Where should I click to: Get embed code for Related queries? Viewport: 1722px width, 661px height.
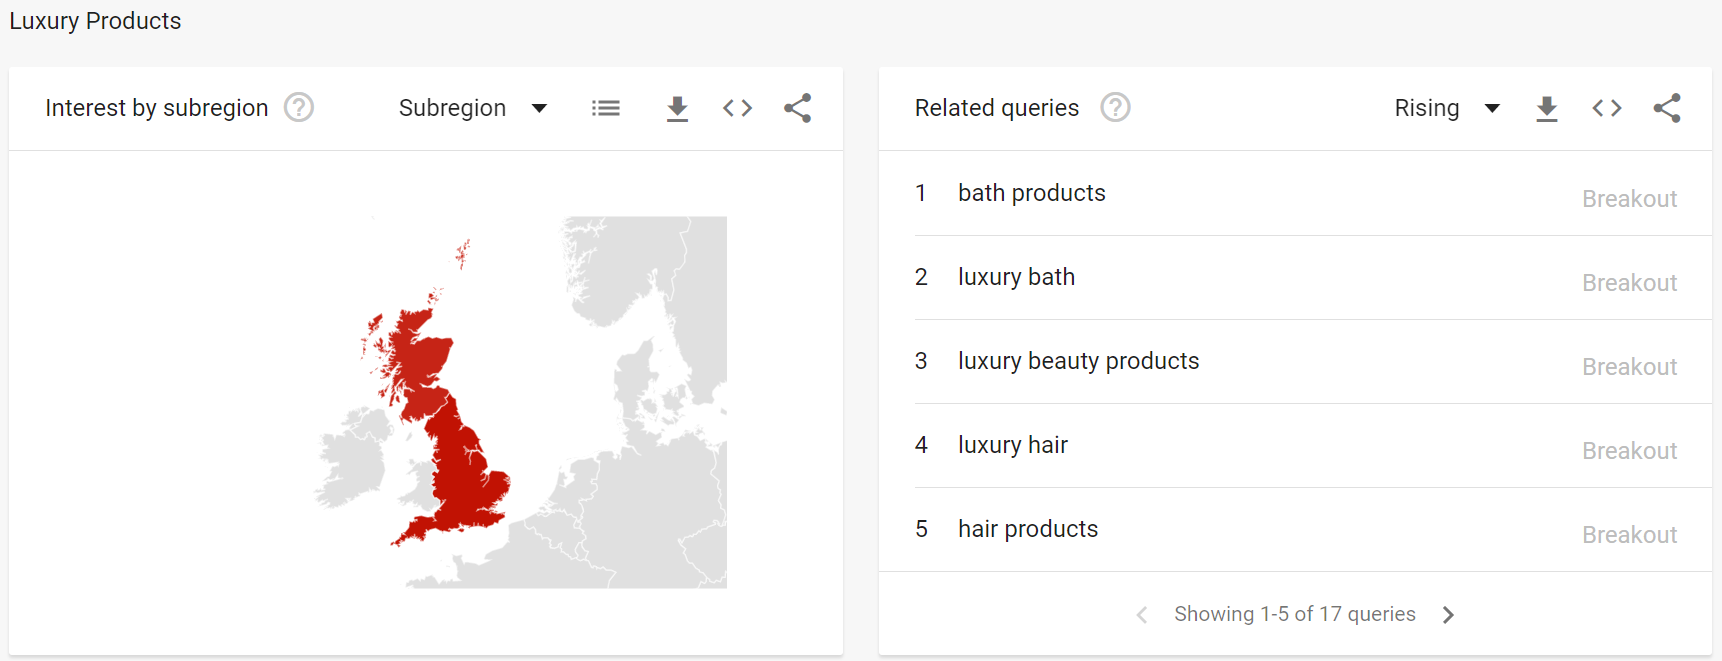tap(1607, 108)
